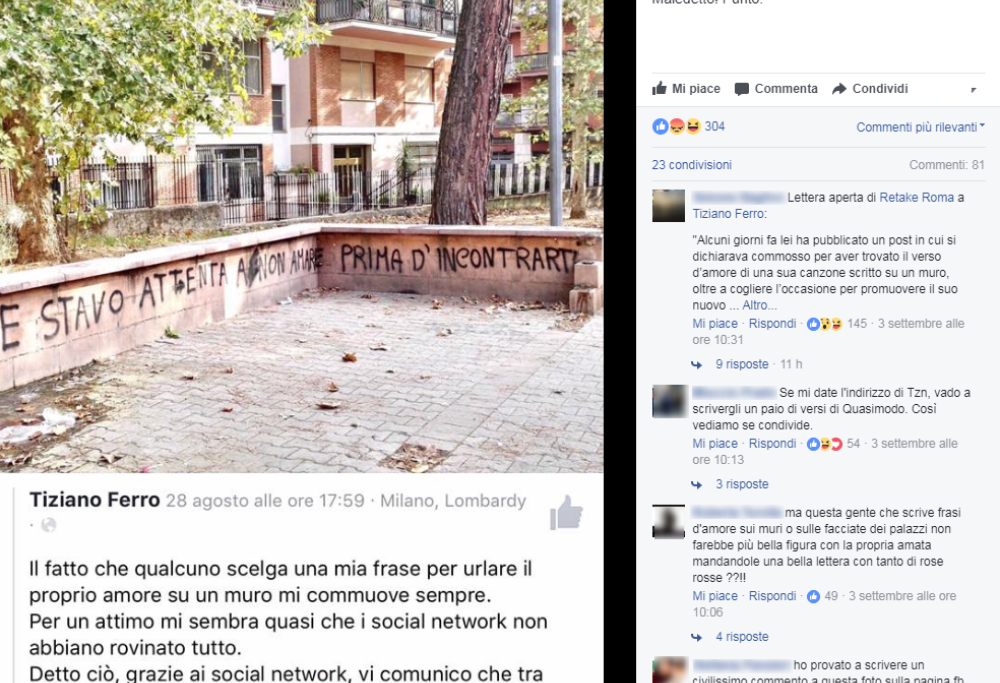Like the comment about love phrases on walls

click(715, 596)
